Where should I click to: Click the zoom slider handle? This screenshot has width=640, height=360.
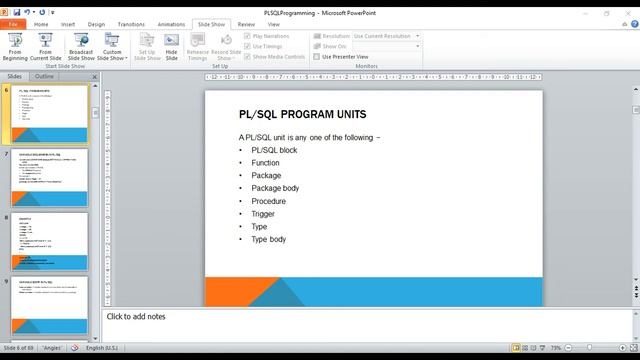coord(589,348)
